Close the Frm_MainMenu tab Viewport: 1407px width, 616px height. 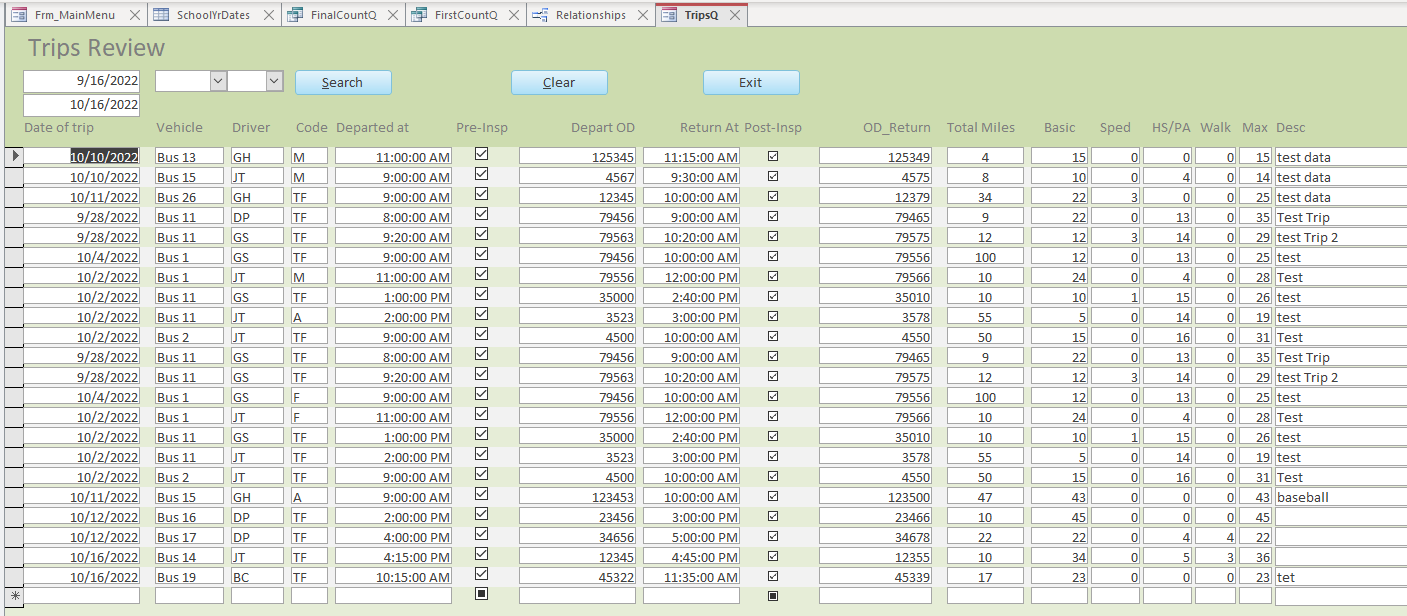[135, 15]
